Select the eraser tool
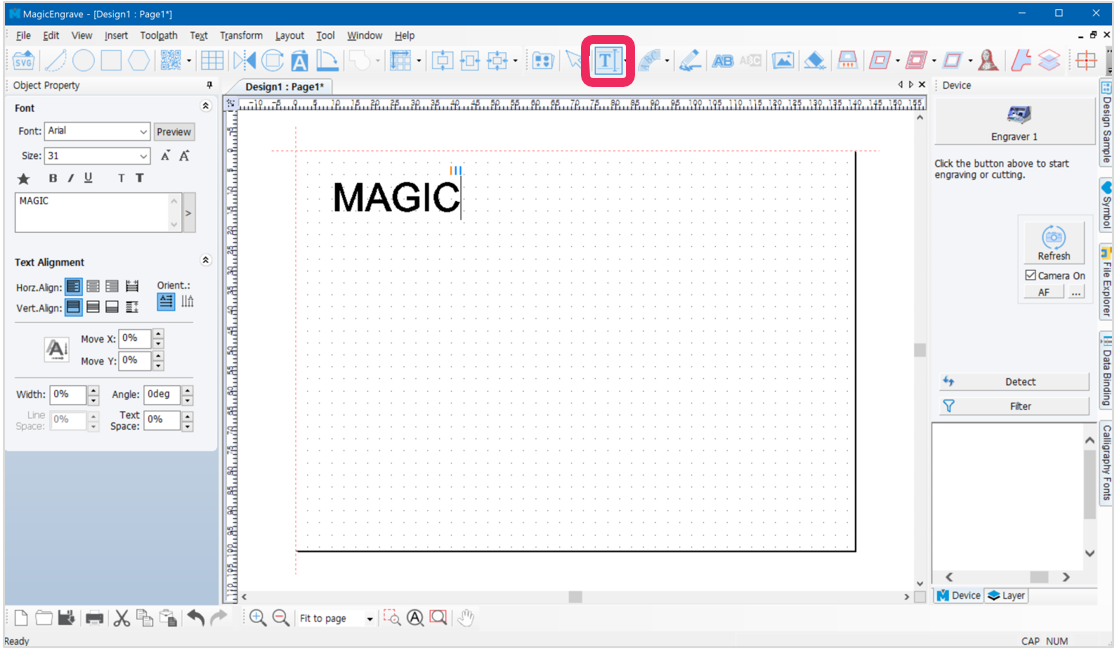Screen dimensions: 1115x651 (814, 61)
